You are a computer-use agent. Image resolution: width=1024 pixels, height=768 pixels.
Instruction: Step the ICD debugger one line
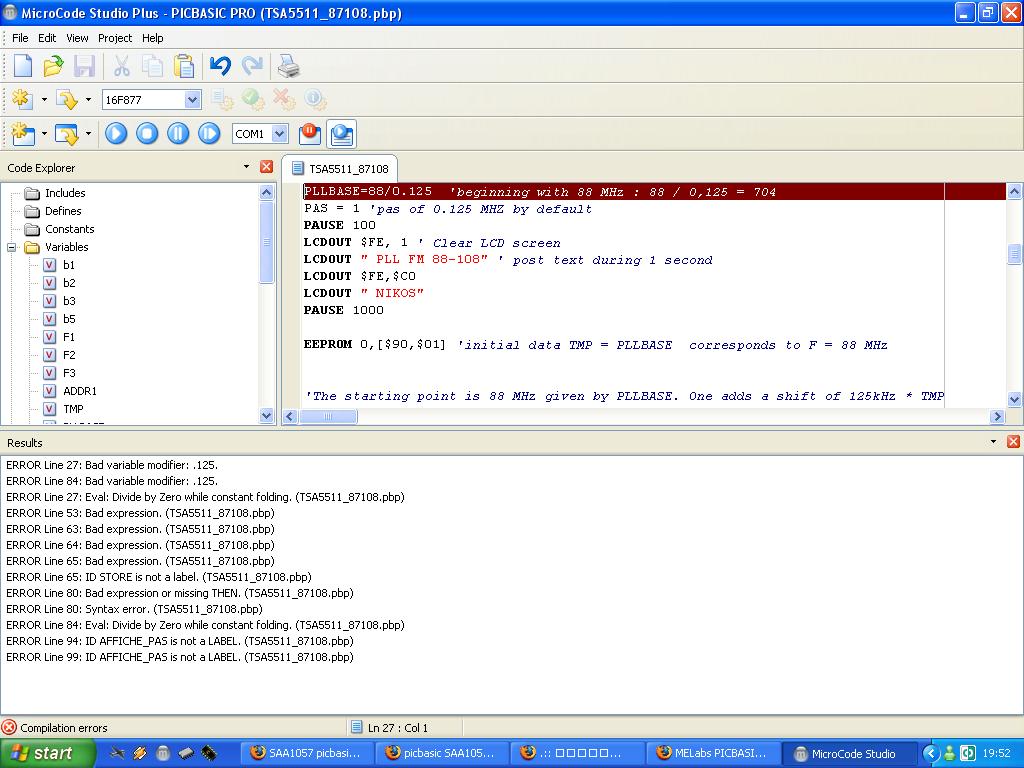(x=209, y=134)
